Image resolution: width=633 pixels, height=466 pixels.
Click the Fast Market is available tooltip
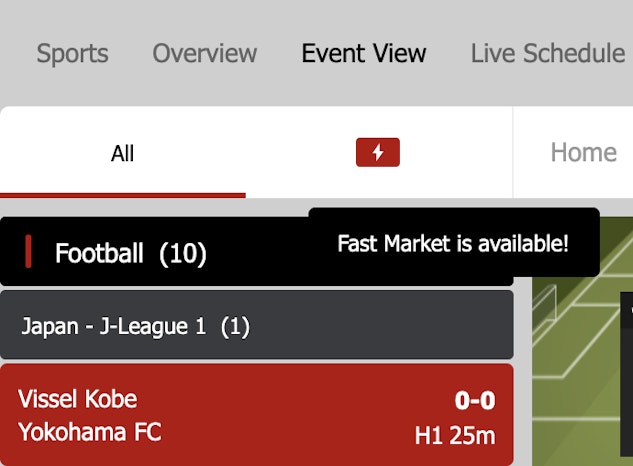click(x=453, y=243)
